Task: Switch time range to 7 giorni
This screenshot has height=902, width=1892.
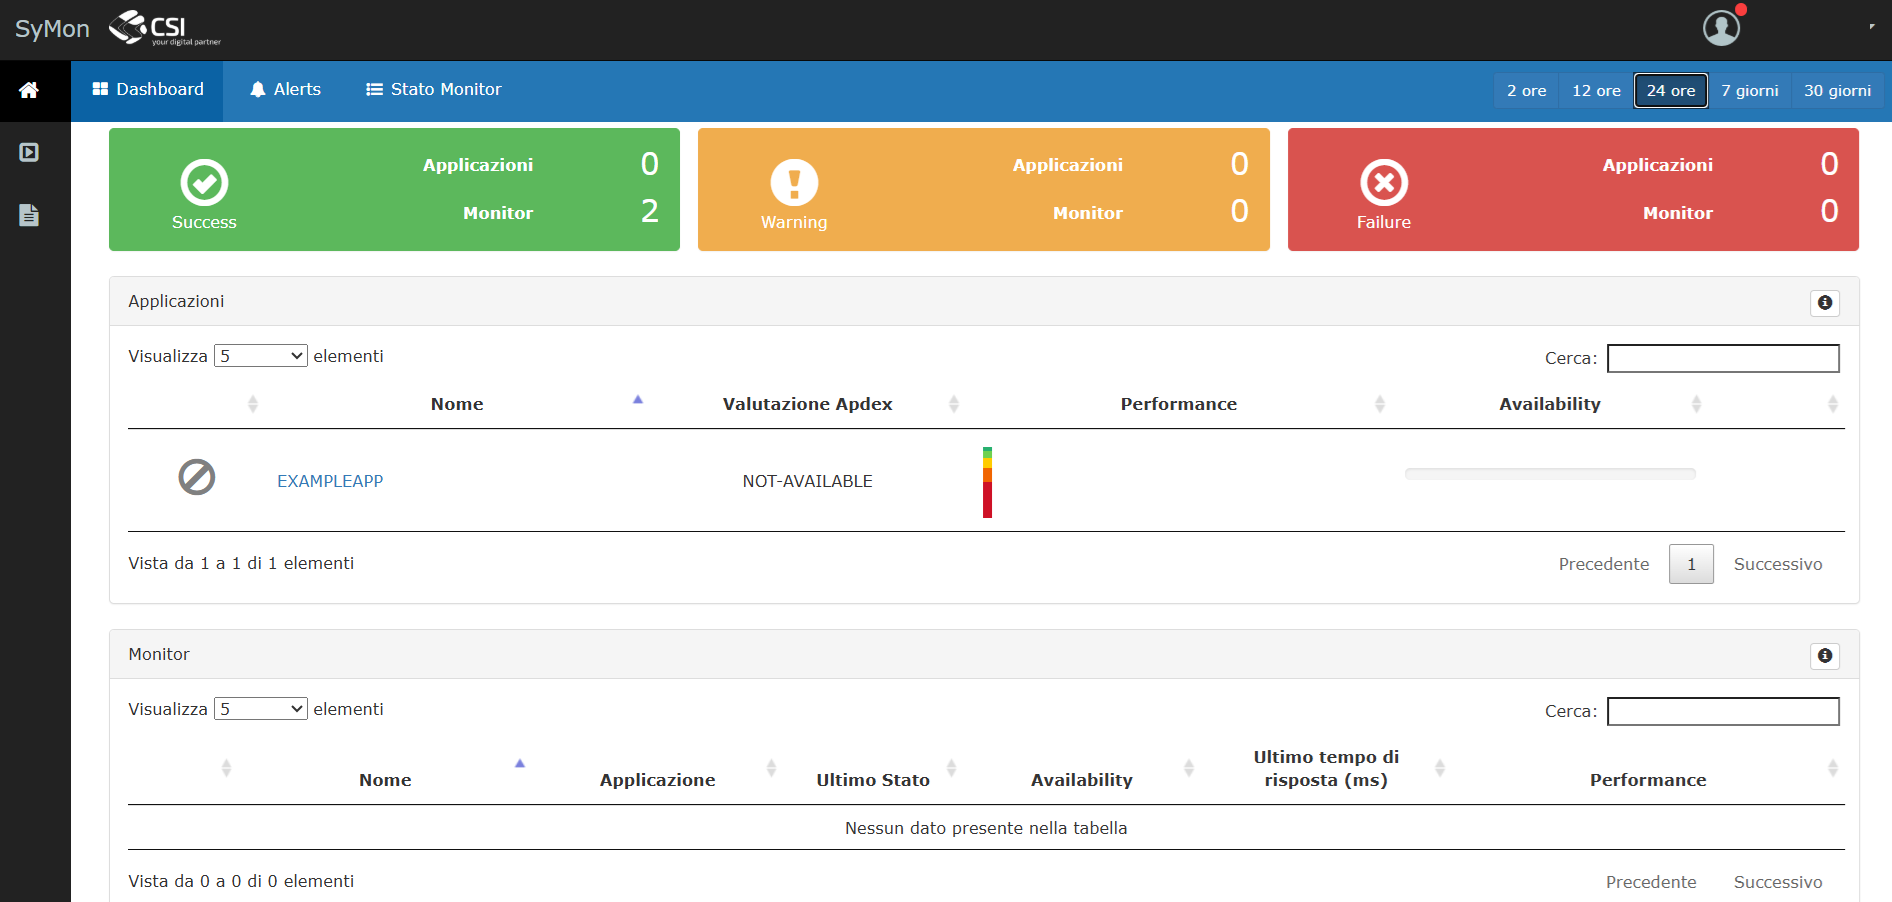Action: [1750, 91]
